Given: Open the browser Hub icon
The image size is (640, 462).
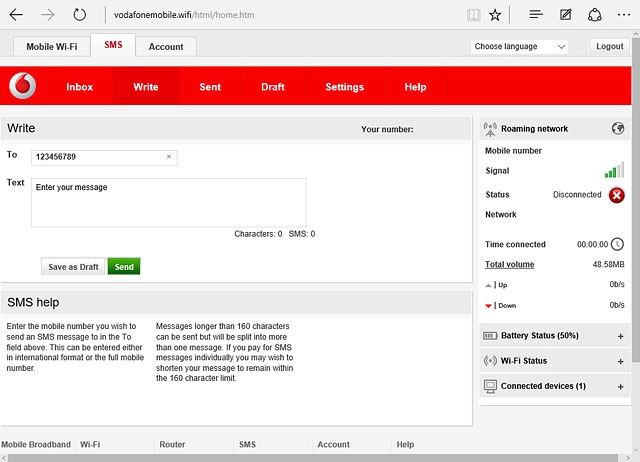Looking at the screenshot, I should tap(536, 15).
